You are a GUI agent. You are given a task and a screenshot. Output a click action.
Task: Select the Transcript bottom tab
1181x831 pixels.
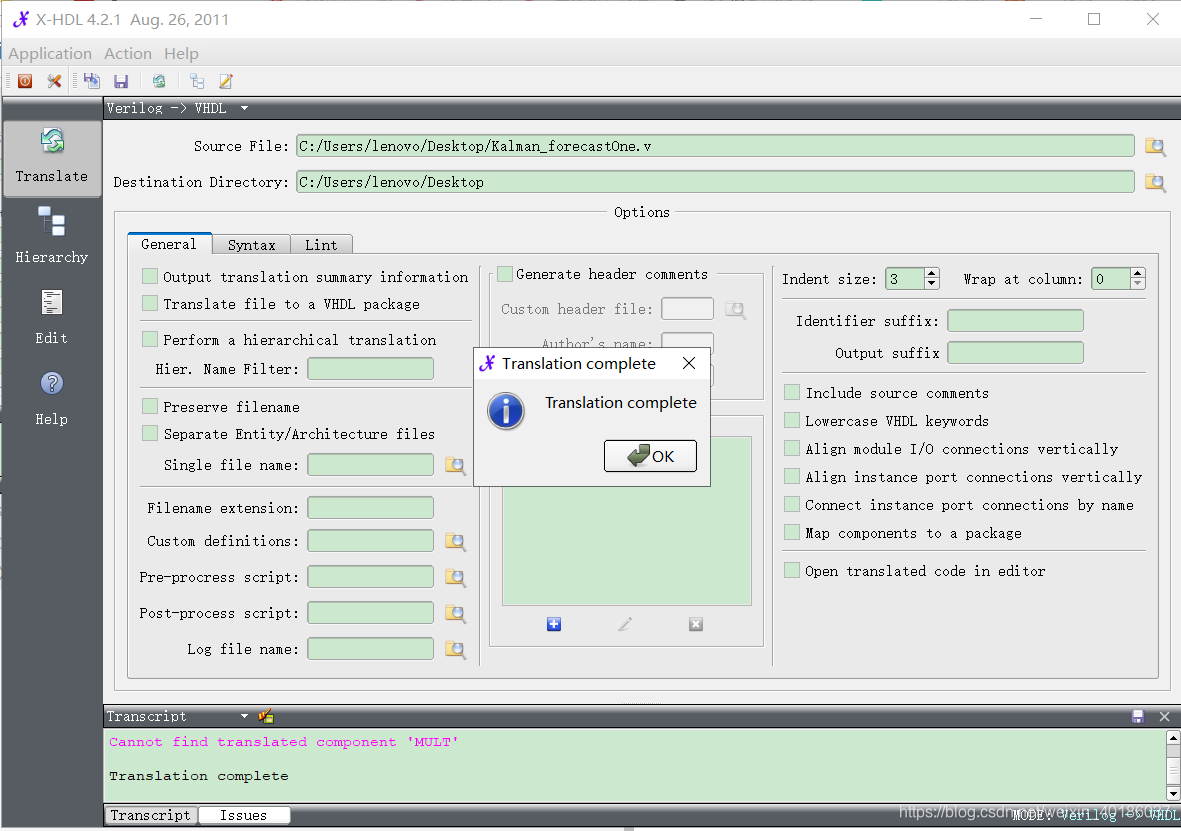coord(151,815)
